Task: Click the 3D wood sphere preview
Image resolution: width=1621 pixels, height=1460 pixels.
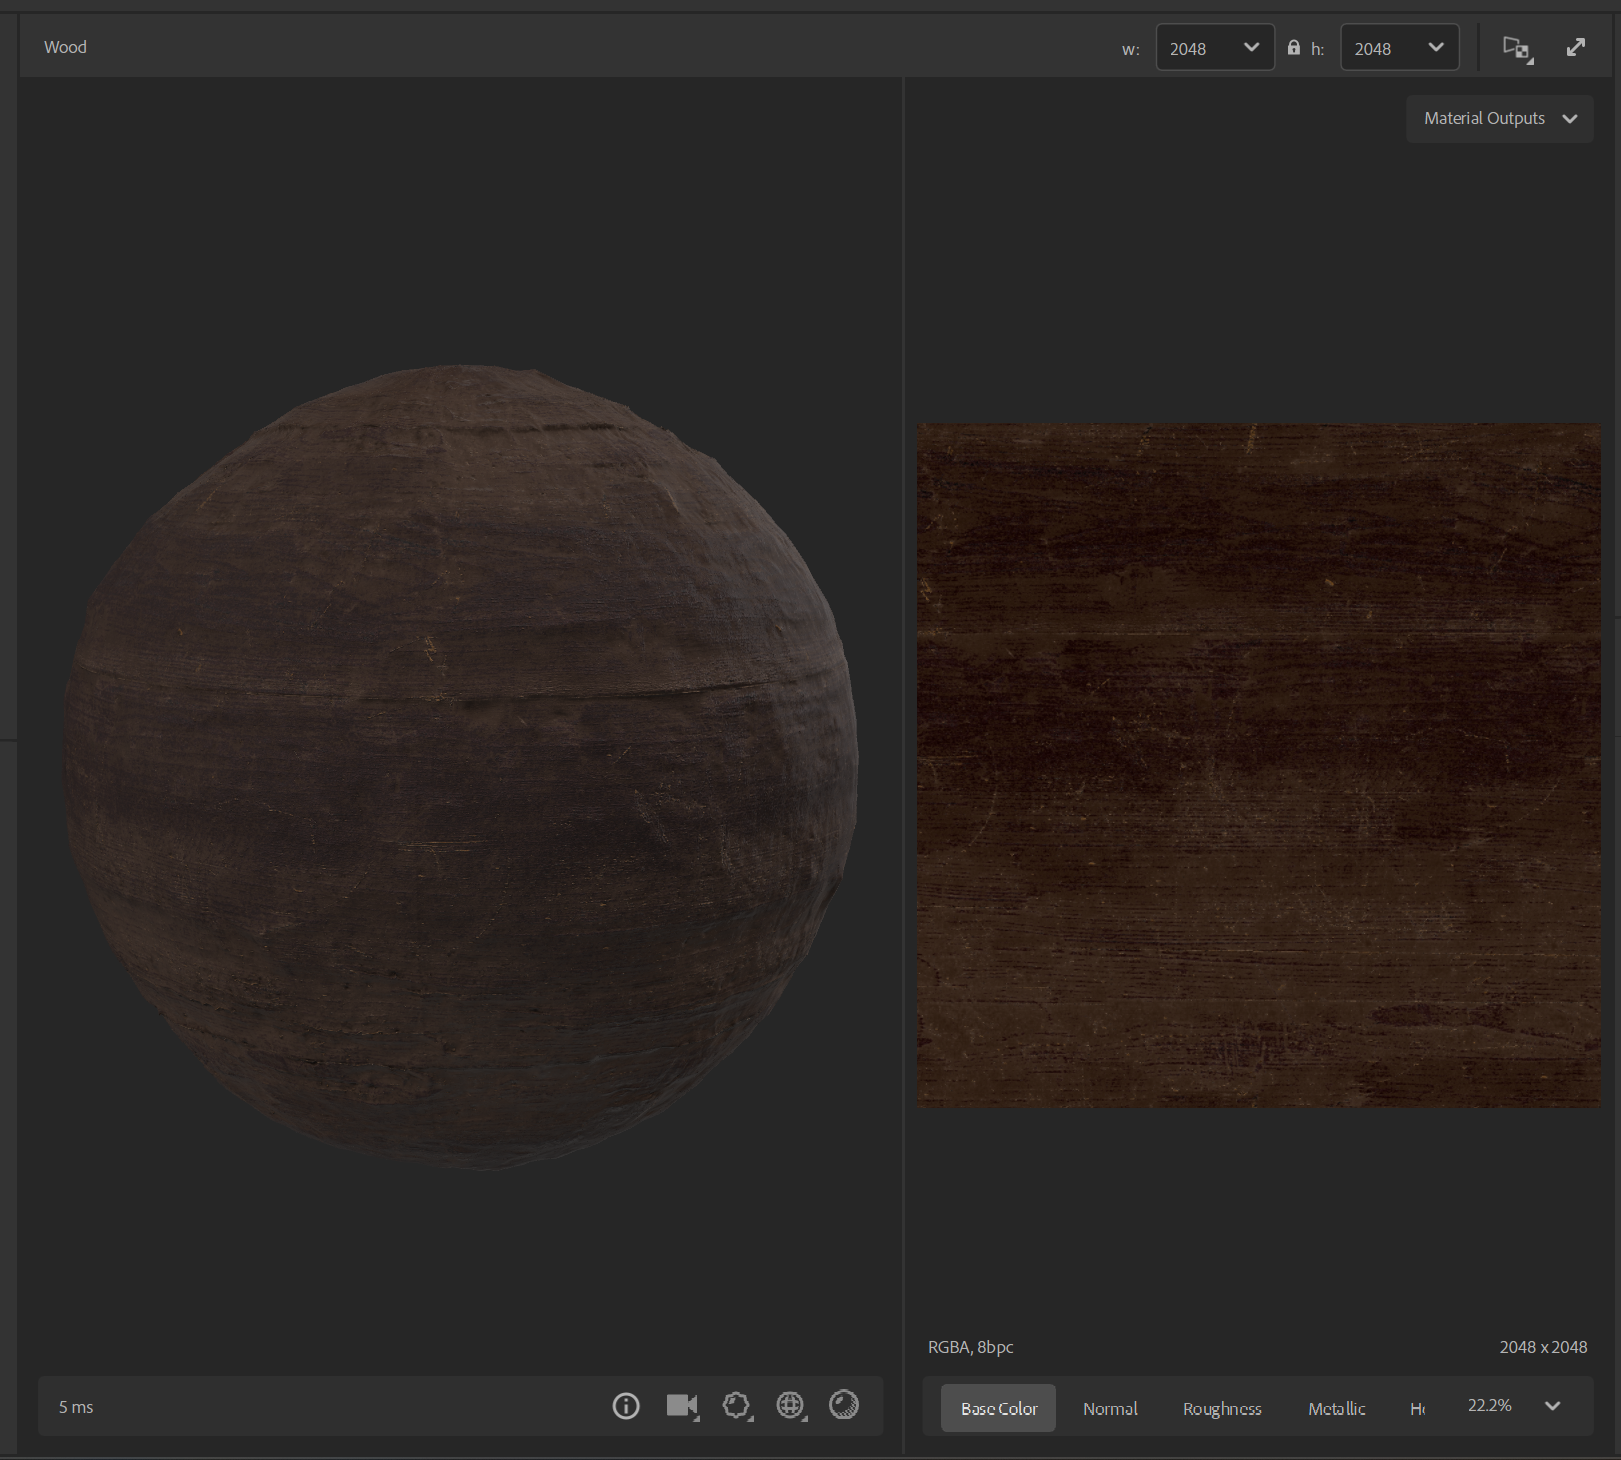Action: 460,767
